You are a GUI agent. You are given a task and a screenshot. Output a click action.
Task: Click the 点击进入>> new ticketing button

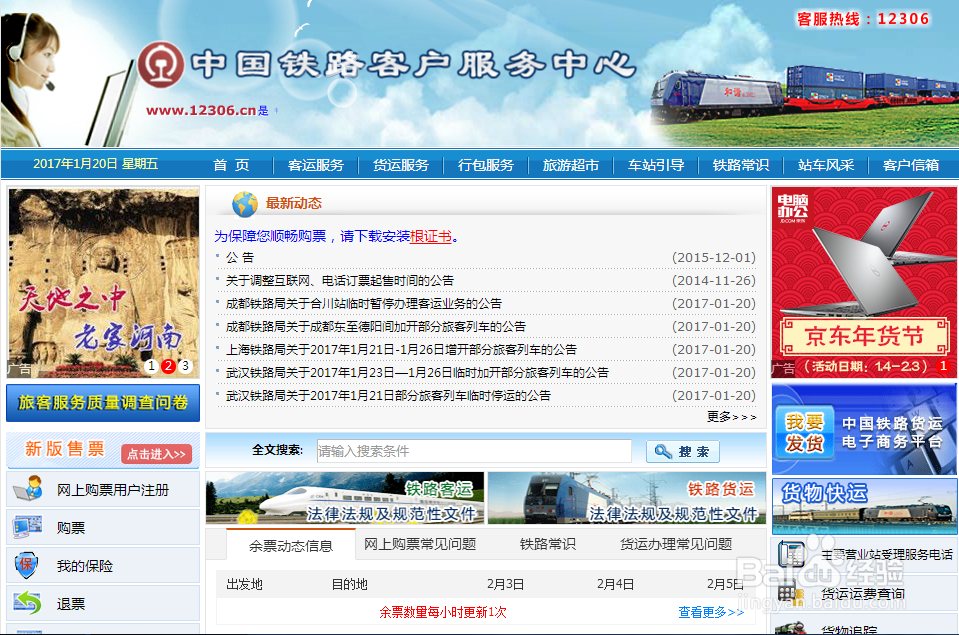point(157,453)
